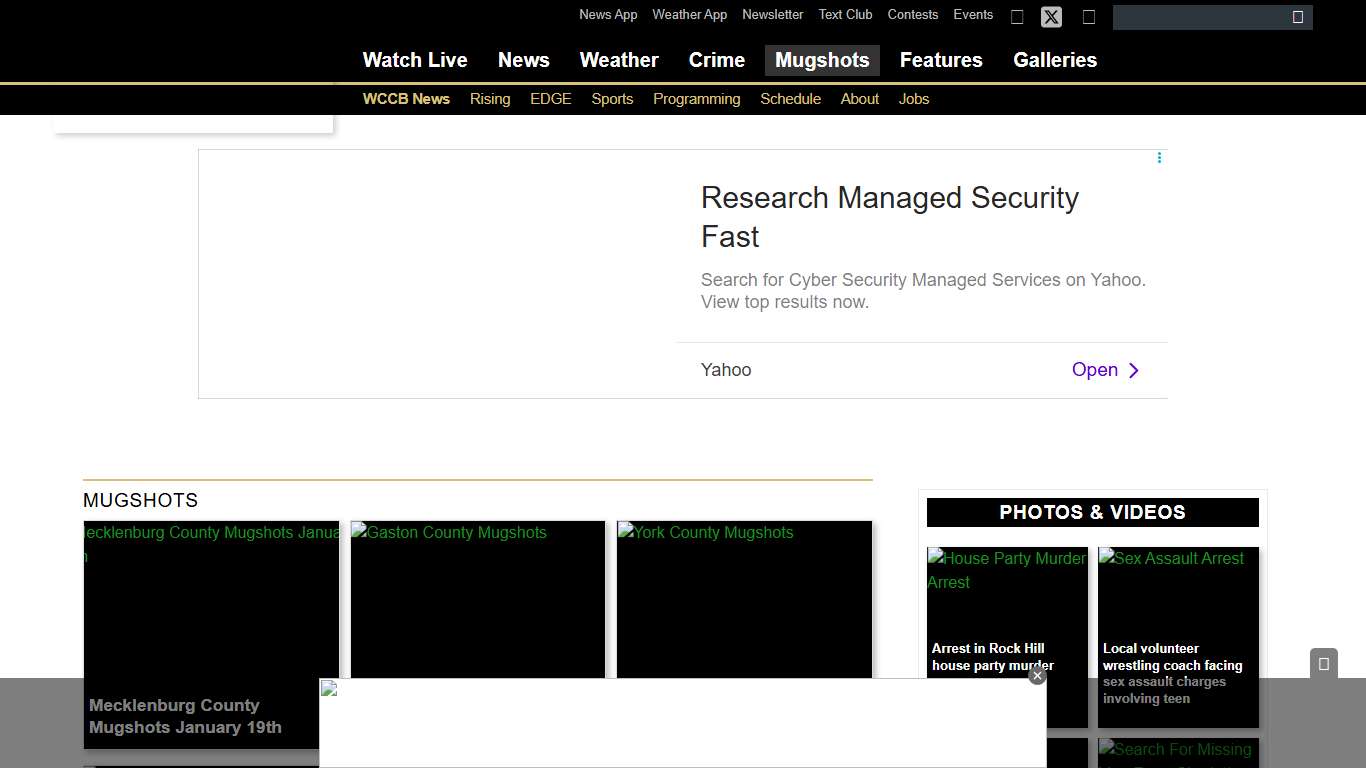The height and width of the screenshot is (768, 1366).
Task: Go to the Crime section
Action: [716, 60]
